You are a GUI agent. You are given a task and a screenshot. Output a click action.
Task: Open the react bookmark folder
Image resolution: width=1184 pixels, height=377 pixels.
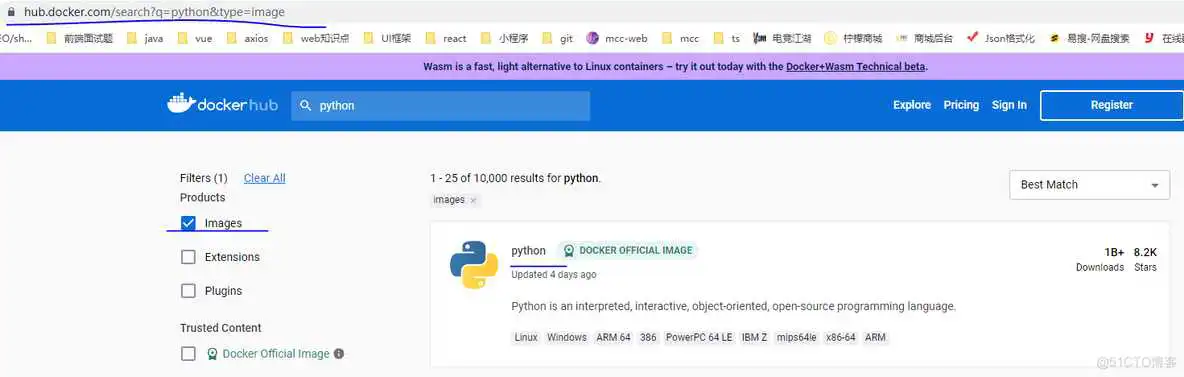tap(446, 39)
